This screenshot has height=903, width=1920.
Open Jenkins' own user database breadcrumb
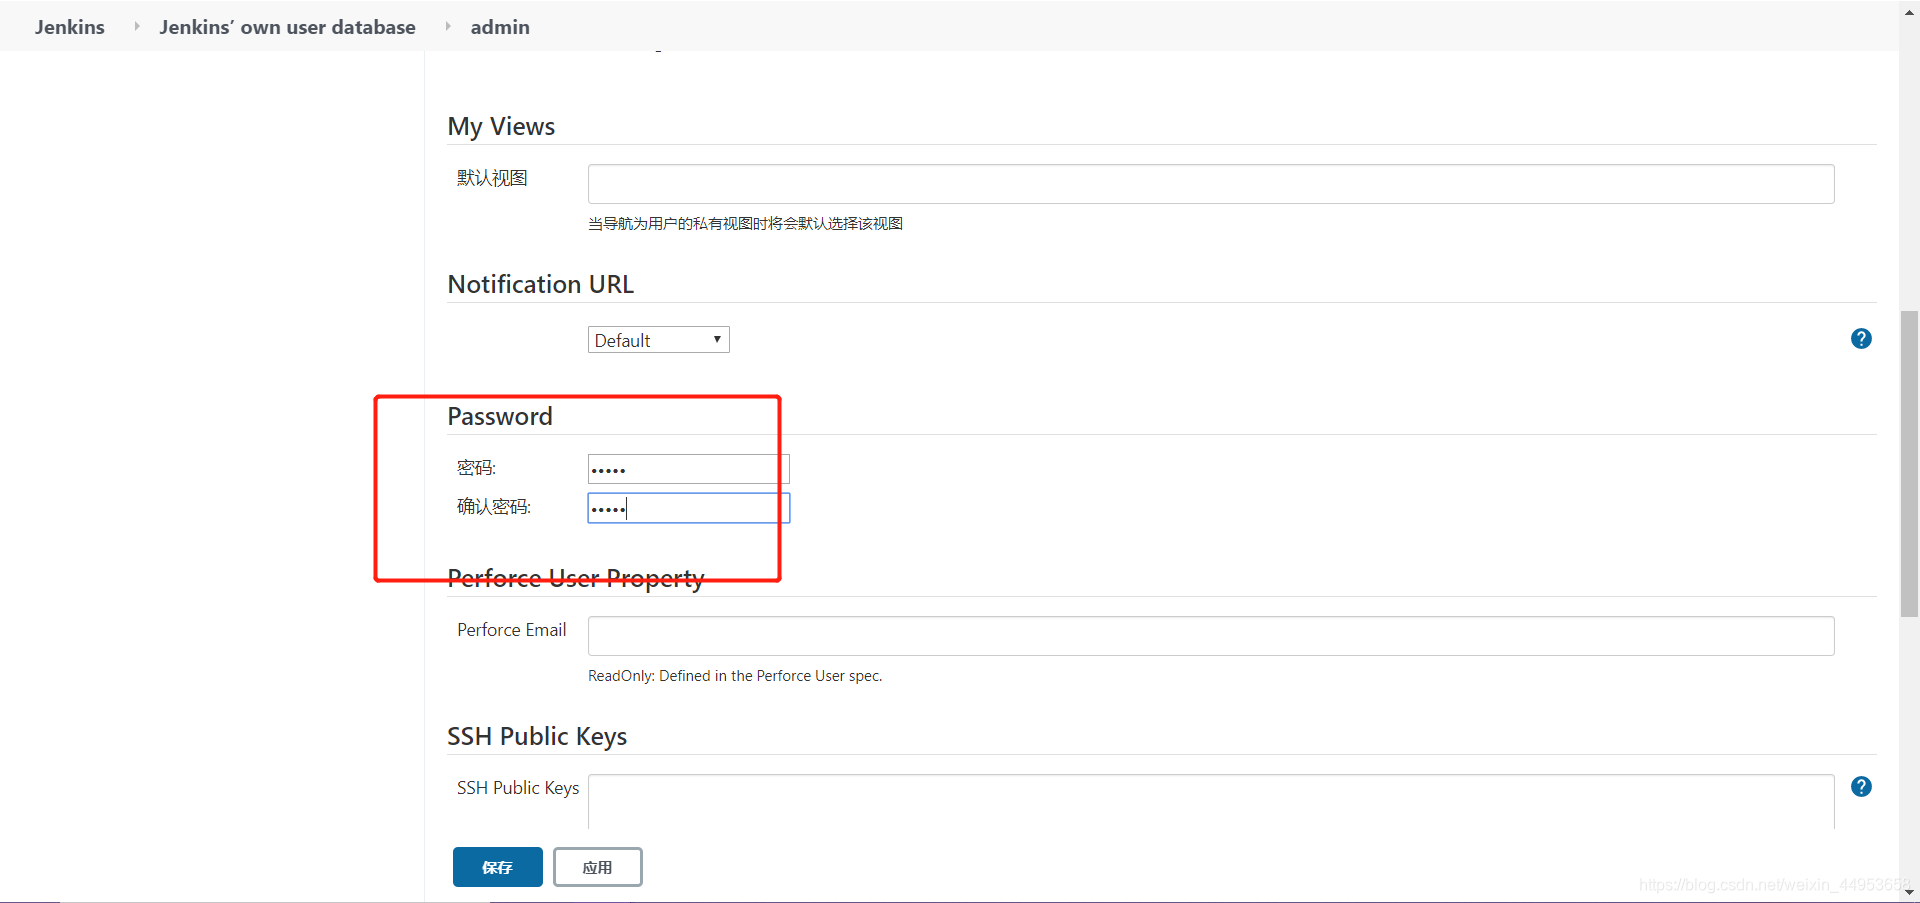pyautogui.click(x=287, y=27)
